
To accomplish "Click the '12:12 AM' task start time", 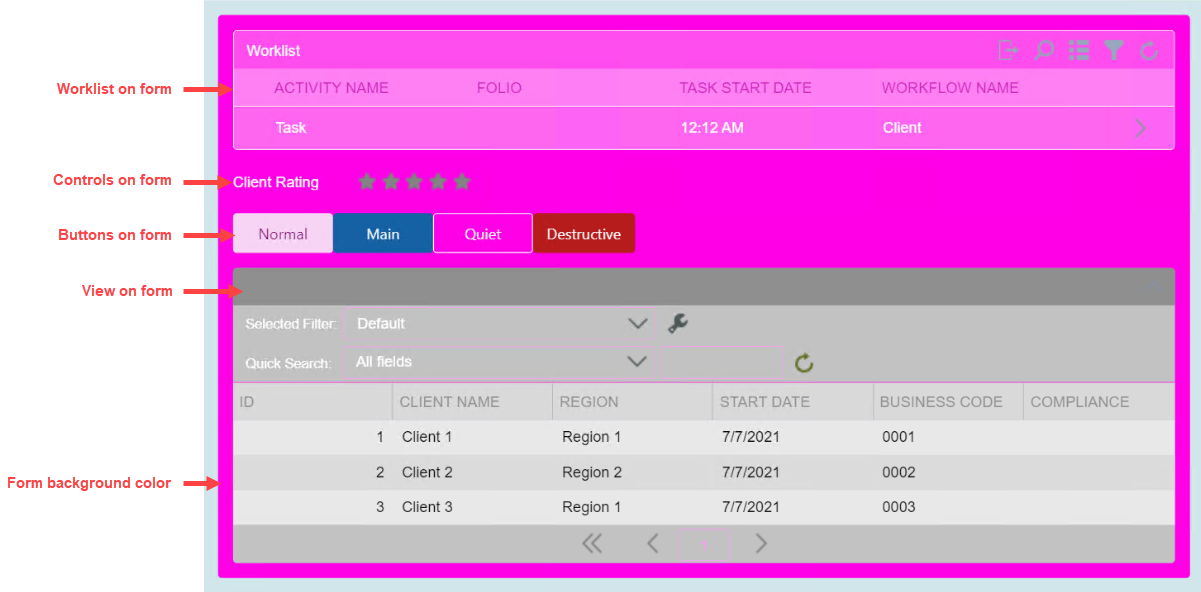I will (712, 128).
